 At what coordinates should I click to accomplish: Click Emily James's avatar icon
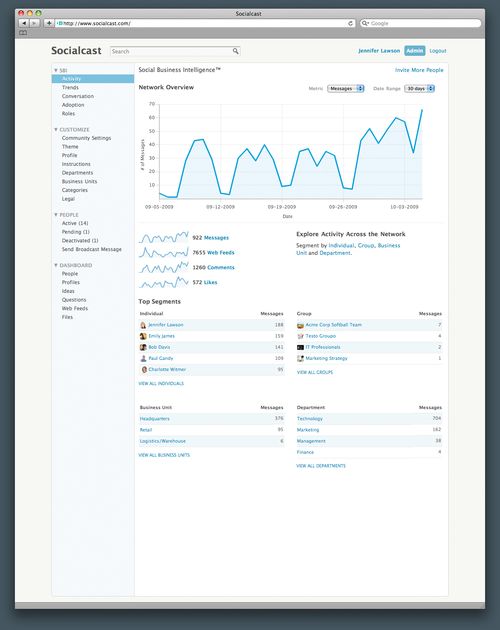click(143, 336)
